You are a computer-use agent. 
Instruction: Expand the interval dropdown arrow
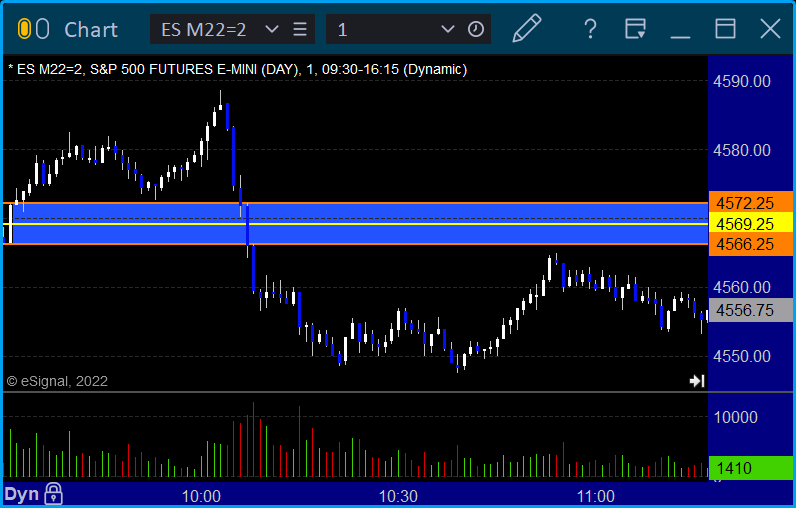447,29
